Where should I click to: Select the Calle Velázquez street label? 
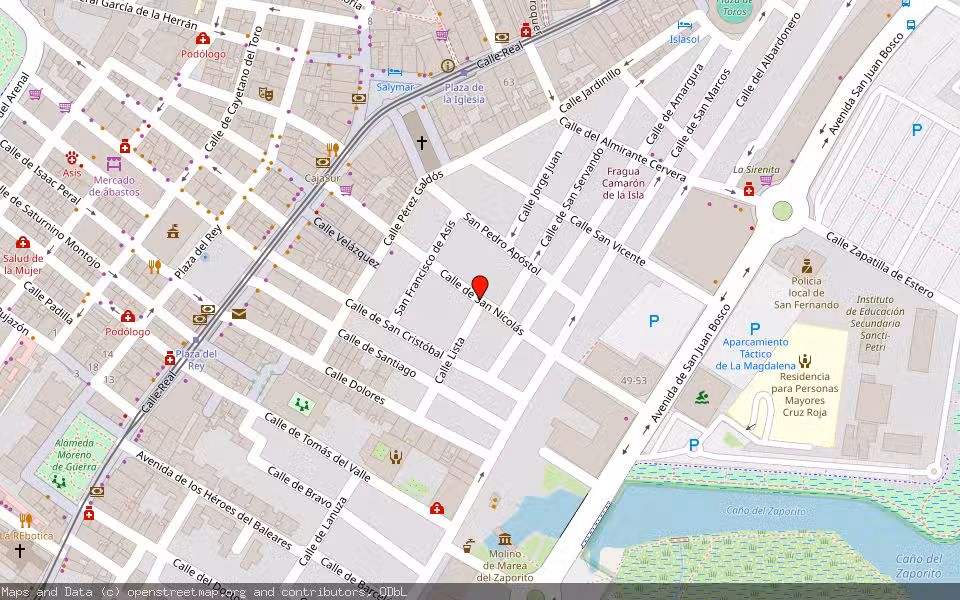(346, 242)
